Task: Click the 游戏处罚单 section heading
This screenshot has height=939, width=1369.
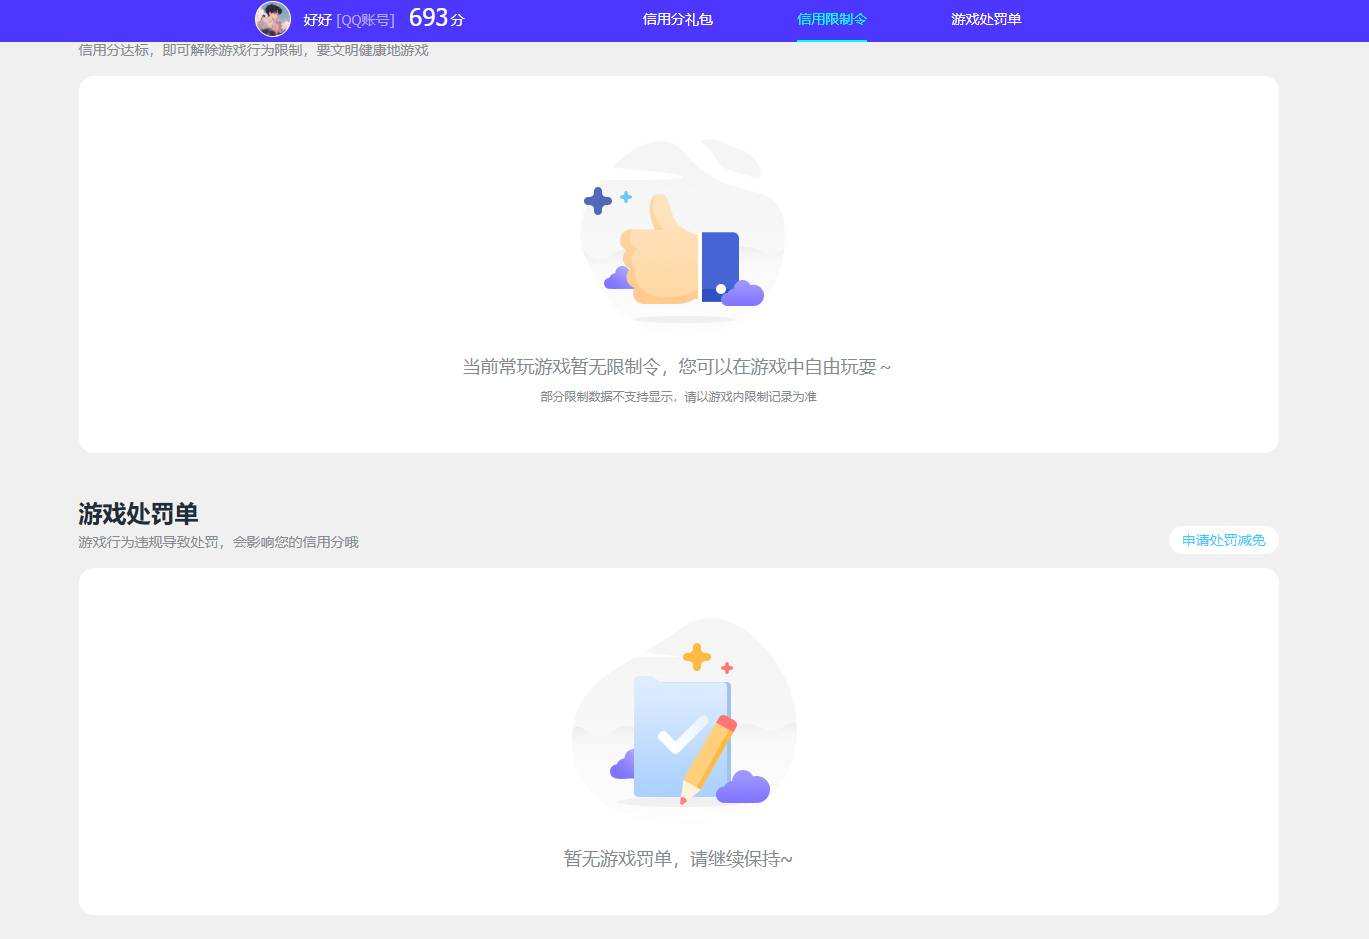Action: pos(138,514)
